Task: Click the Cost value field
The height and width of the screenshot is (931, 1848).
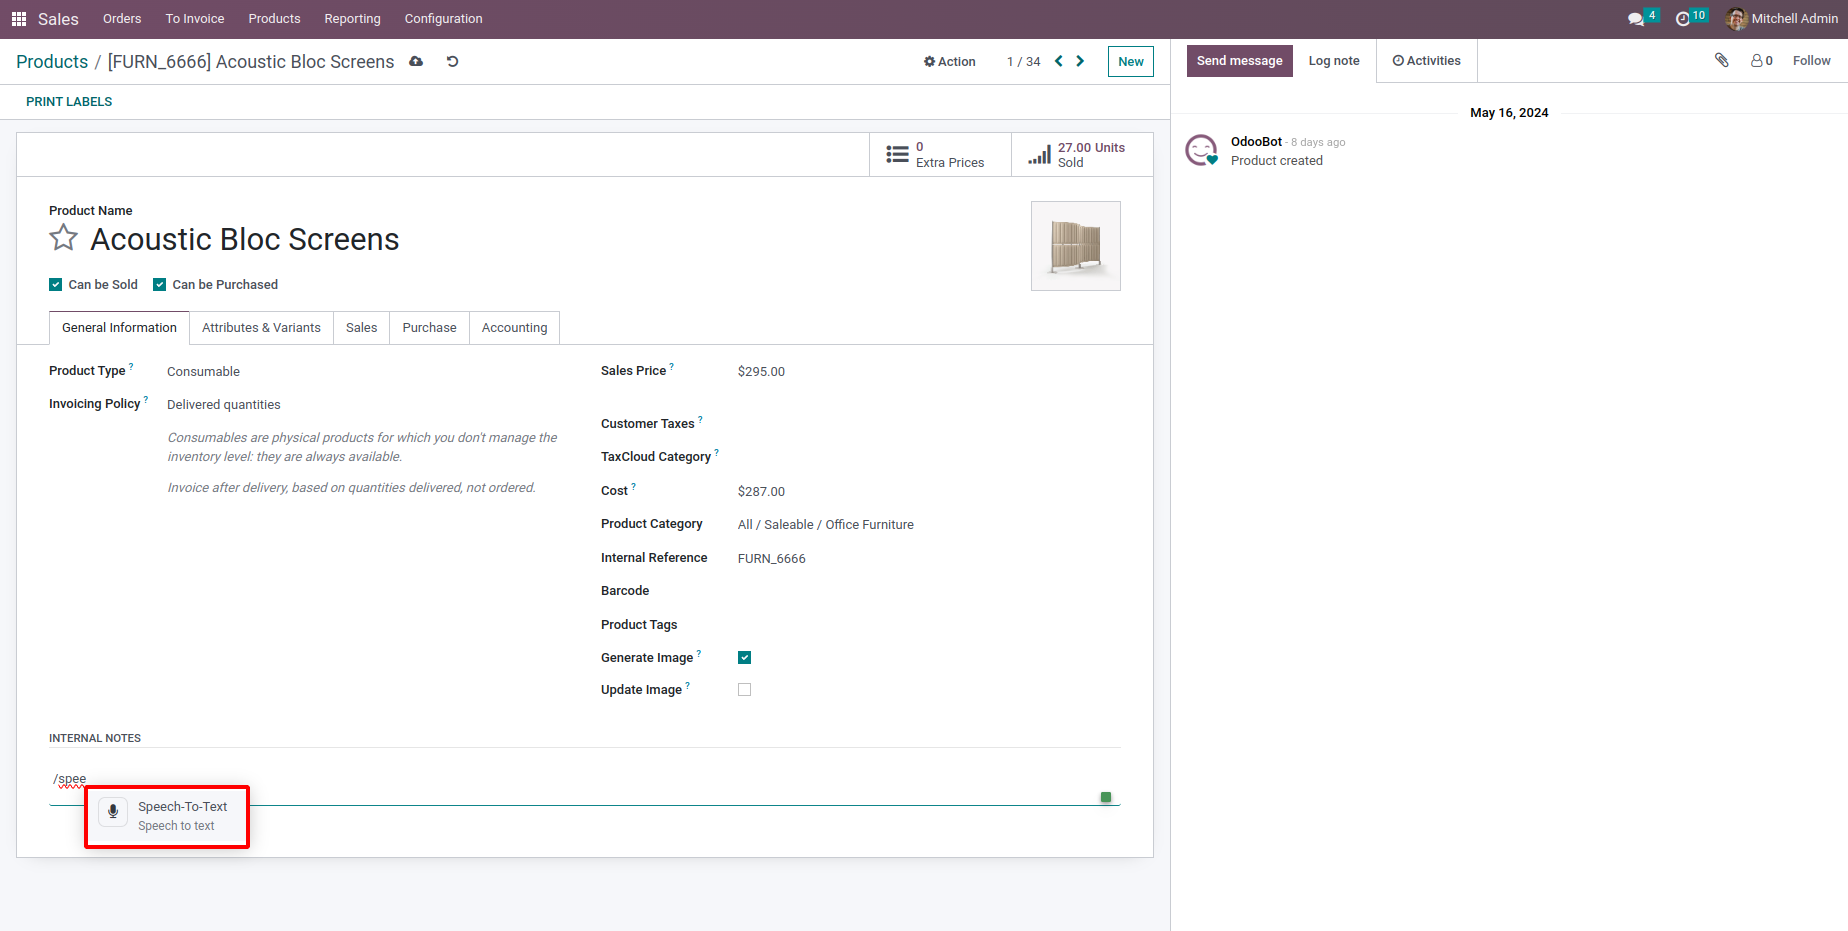Action: tap(929, 491)
